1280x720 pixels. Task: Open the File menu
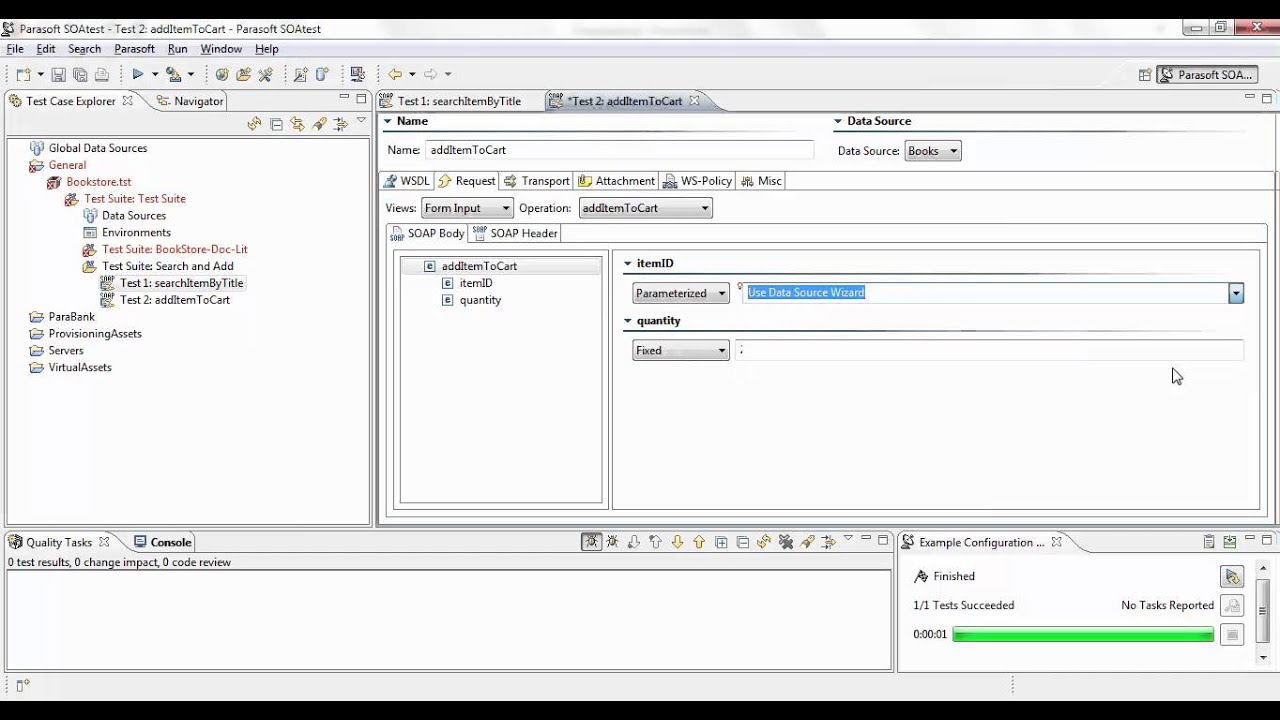tap(15, 49)
